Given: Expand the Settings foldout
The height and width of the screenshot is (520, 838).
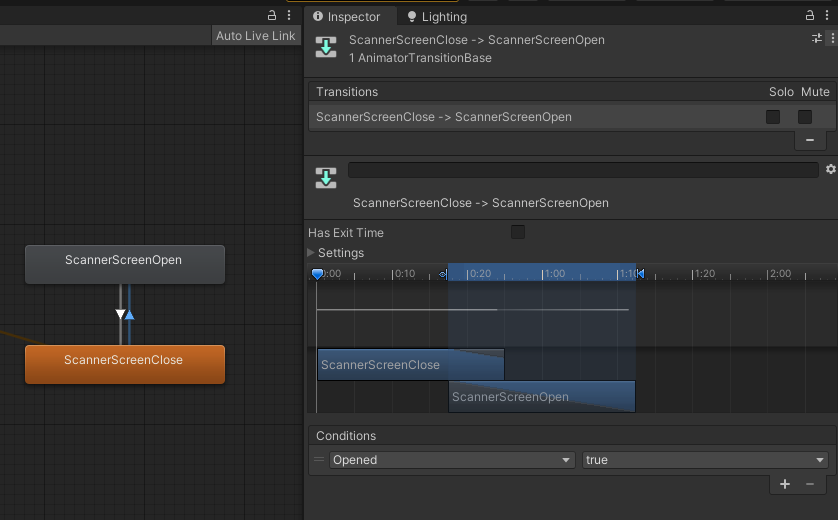Looking at the screenshot, I should coord(311,253).
